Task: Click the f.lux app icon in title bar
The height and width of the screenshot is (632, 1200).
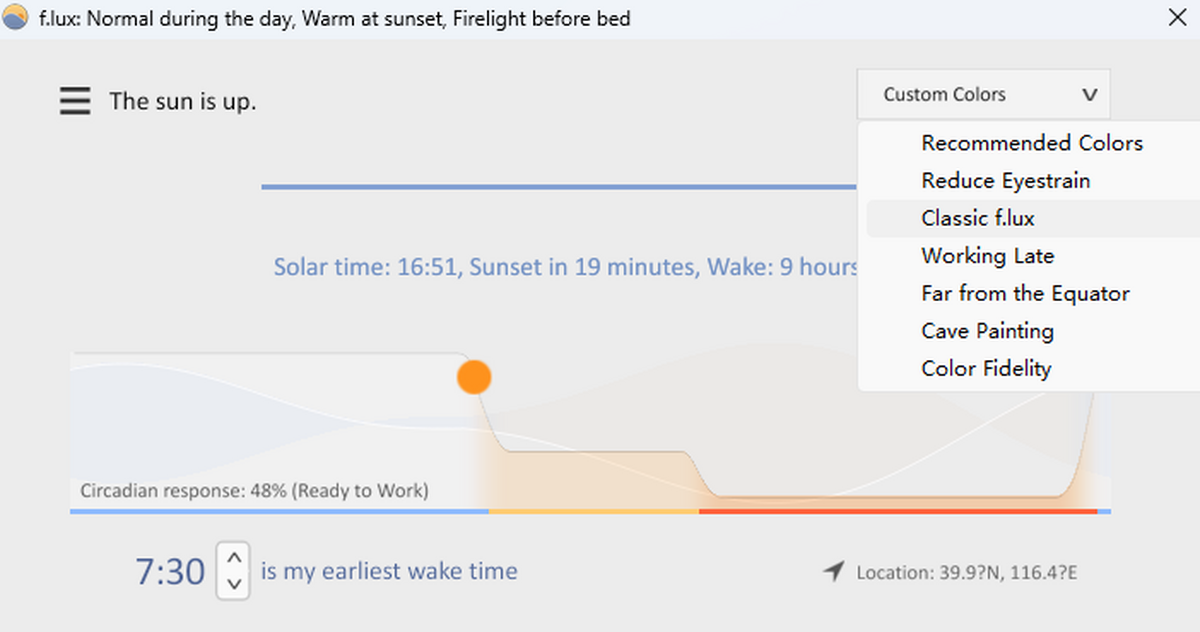Action: [15, 18]
